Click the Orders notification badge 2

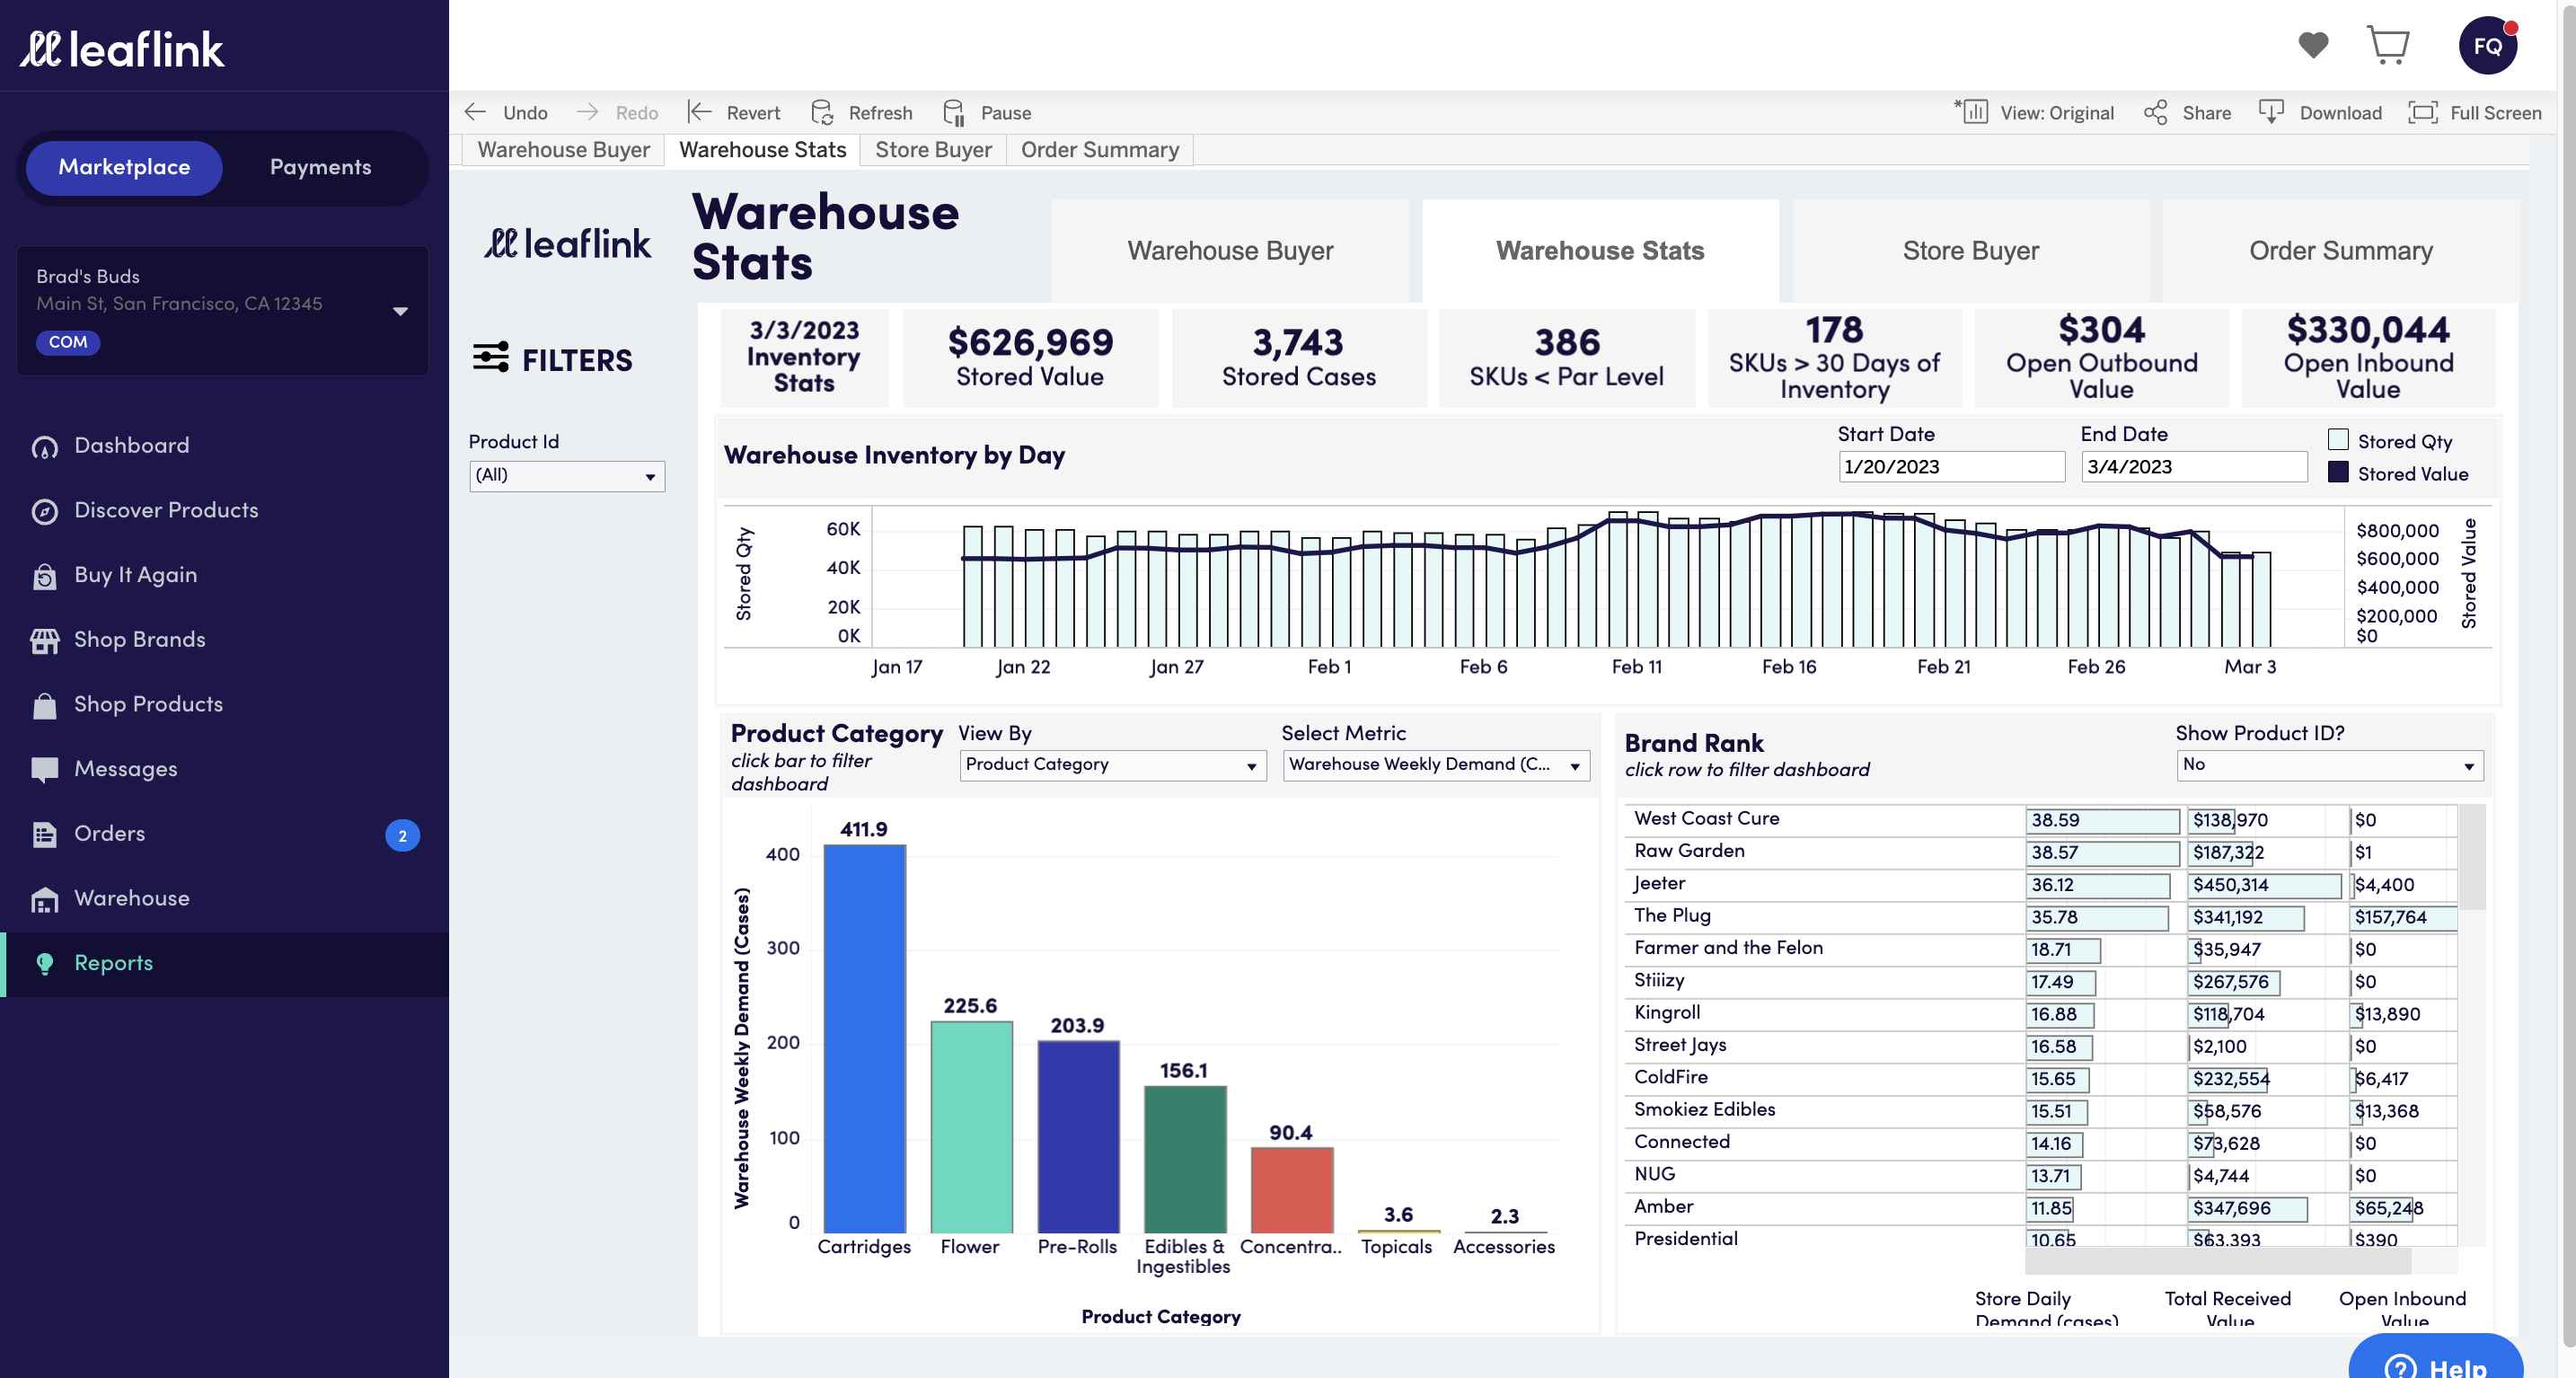click(x=403, y=835)
